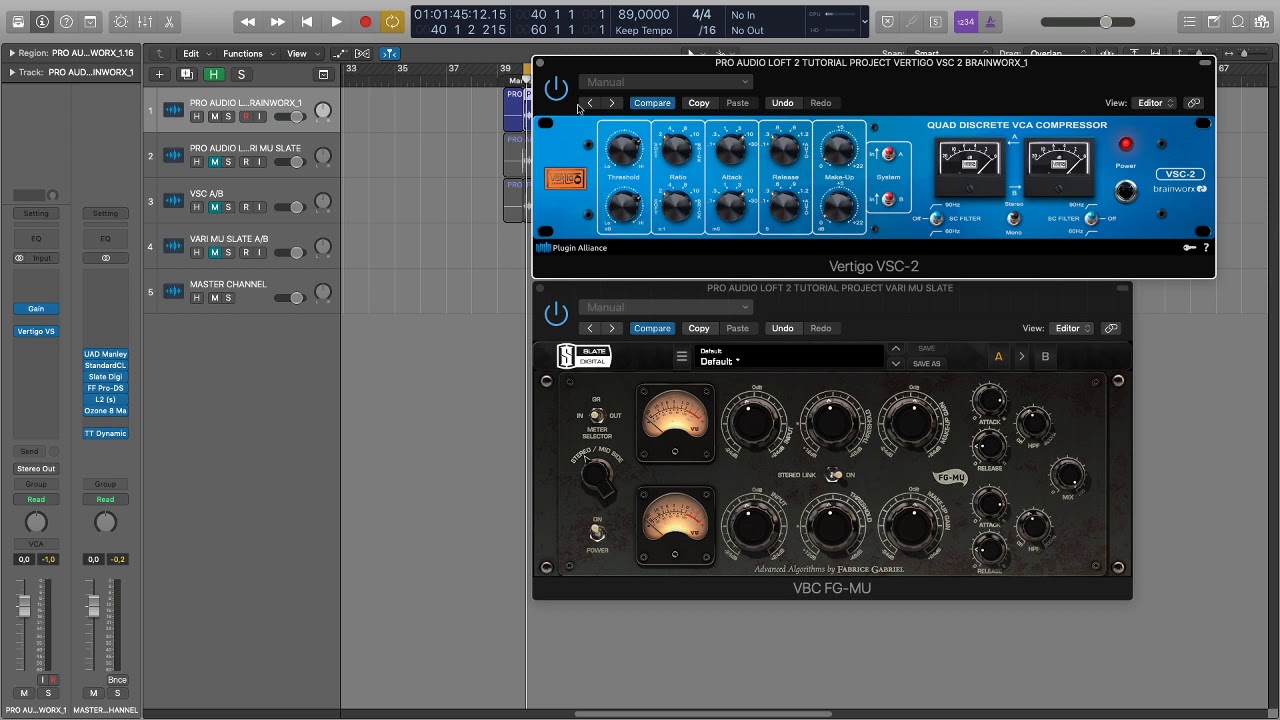Click Undo in the Vertigo VSC-2 window
1280x720 pixels.
tap(782, 103)
